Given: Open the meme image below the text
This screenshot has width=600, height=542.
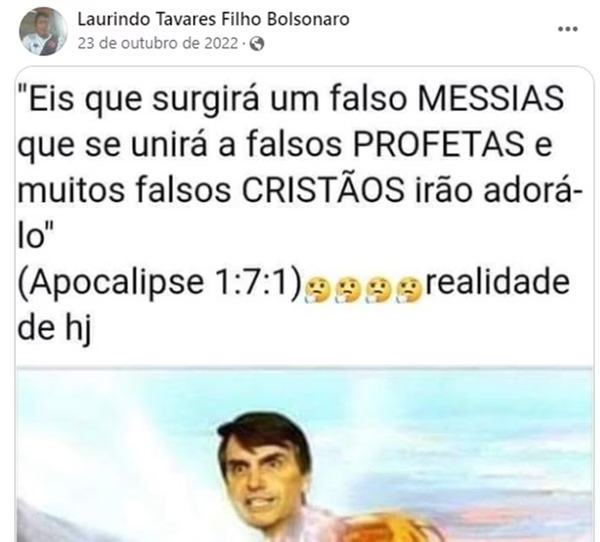Looking at the screenshot, I should coord(304,454).
